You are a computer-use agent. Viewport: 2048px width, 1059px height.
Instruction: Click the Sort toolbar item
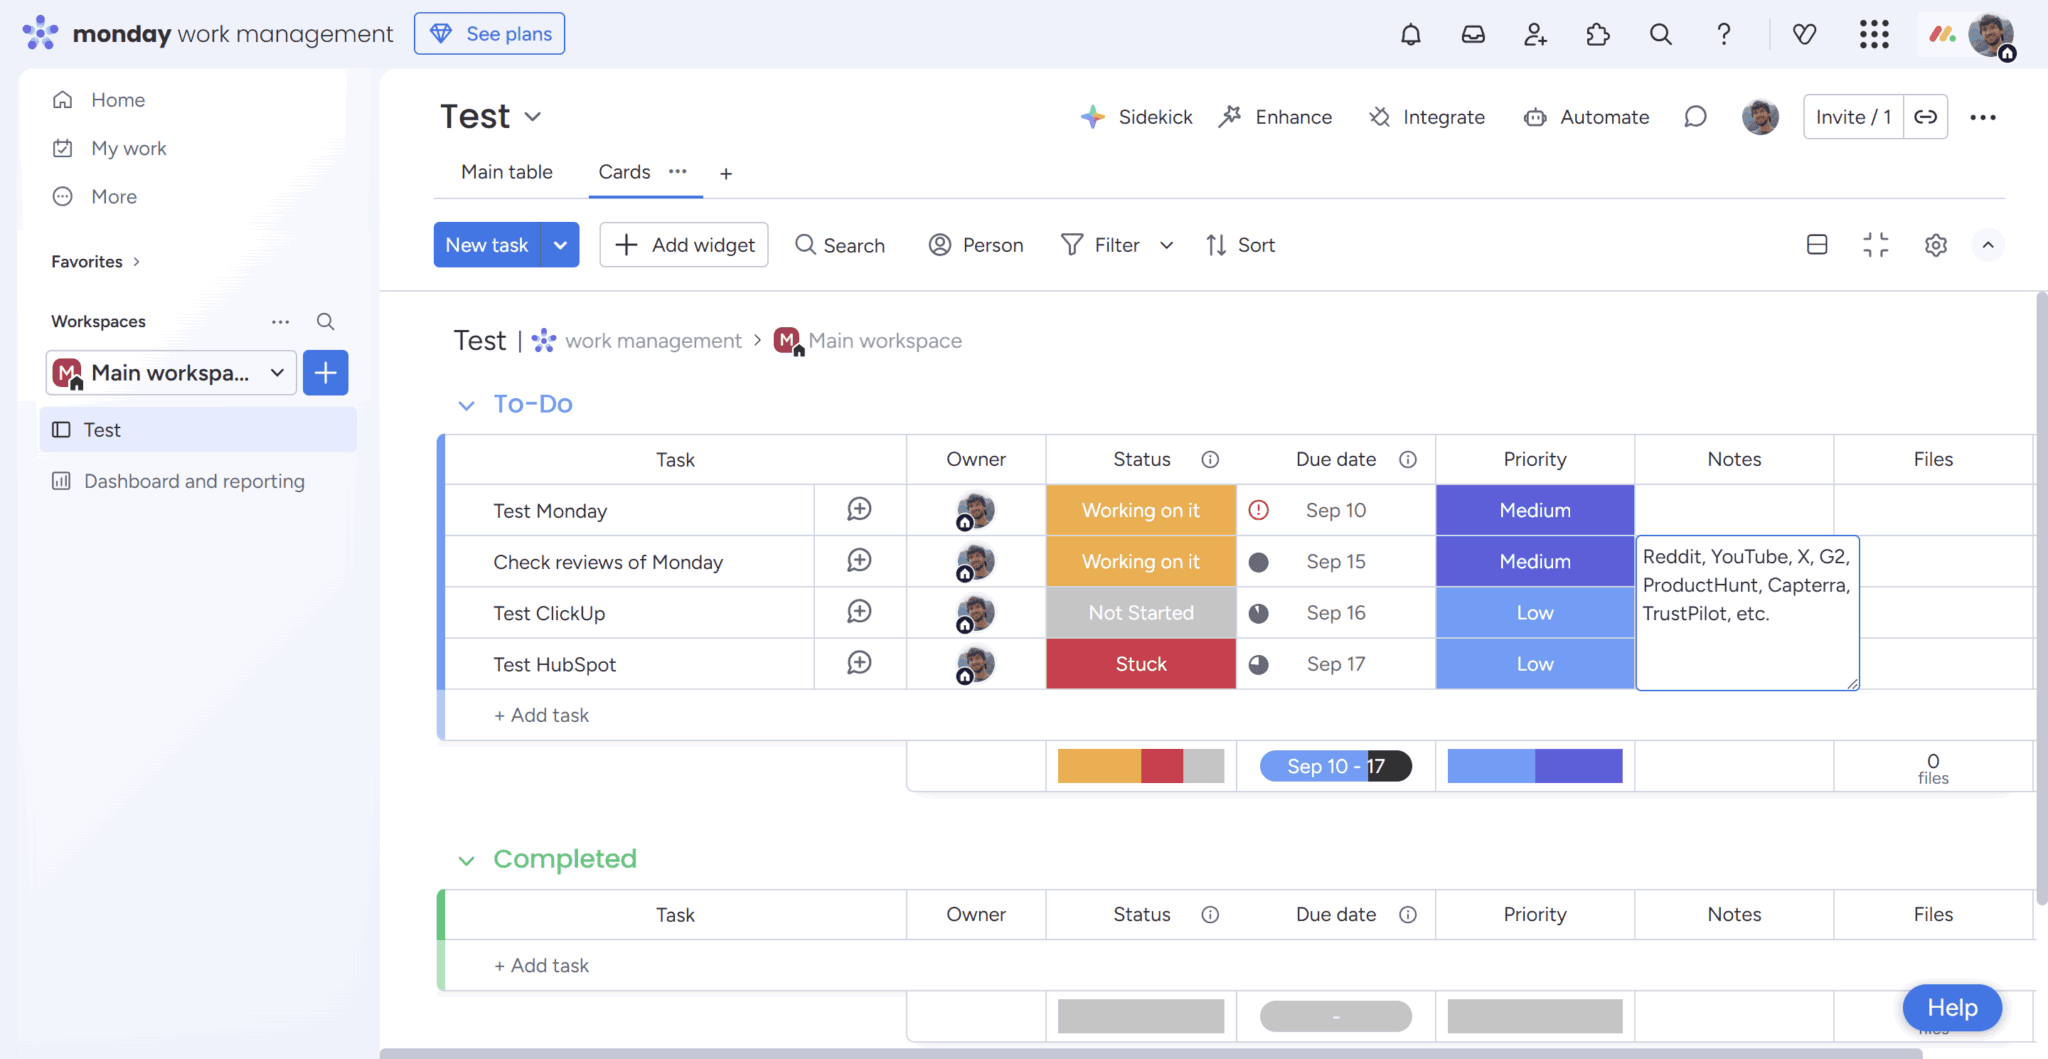click(x=1240, y=245)
